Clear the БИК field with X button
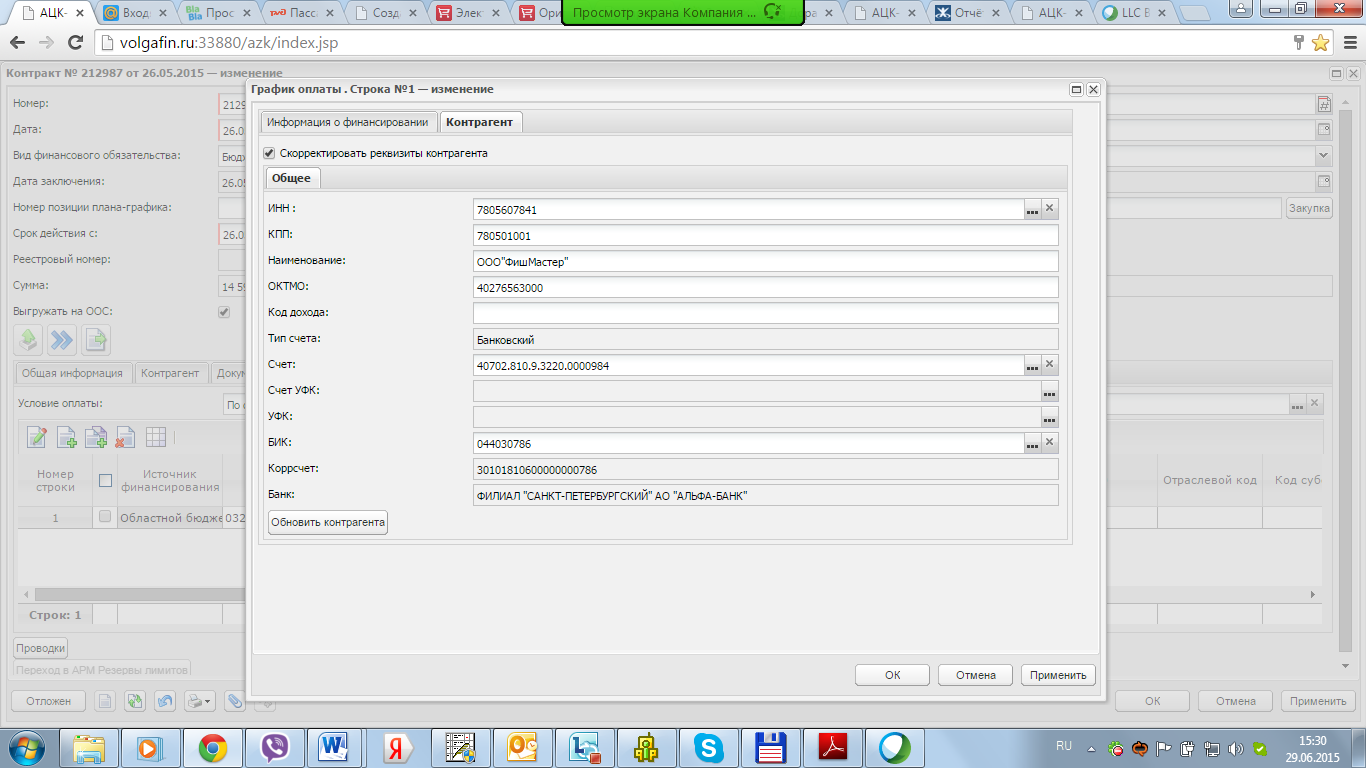Image resolution: width=1366 pixels, height=768 pixels. pos(1049,443)
